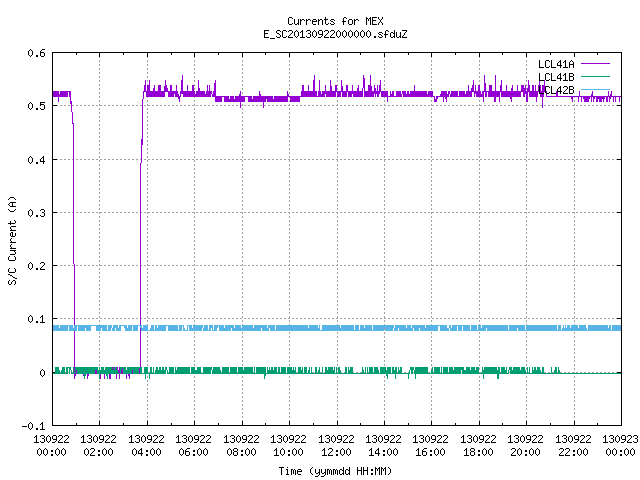Click the LCL41A legend label
Image resolution: width=640 pixels, height=480 pixels.
(x=556, y=64)
